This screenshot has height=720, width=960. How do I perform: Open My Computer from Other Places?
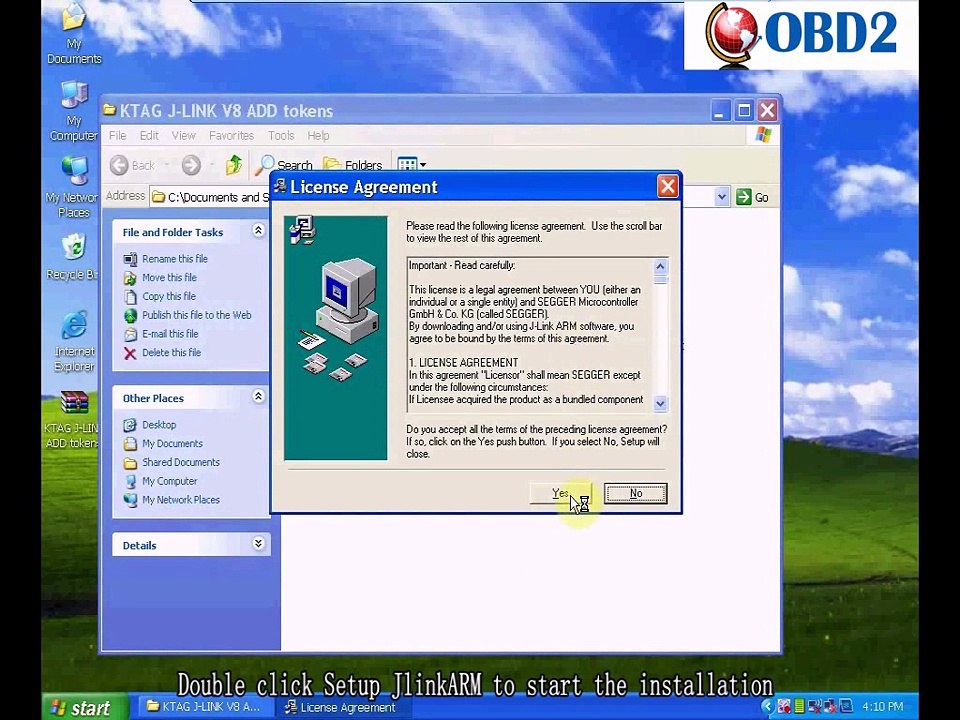coord(170,481)
